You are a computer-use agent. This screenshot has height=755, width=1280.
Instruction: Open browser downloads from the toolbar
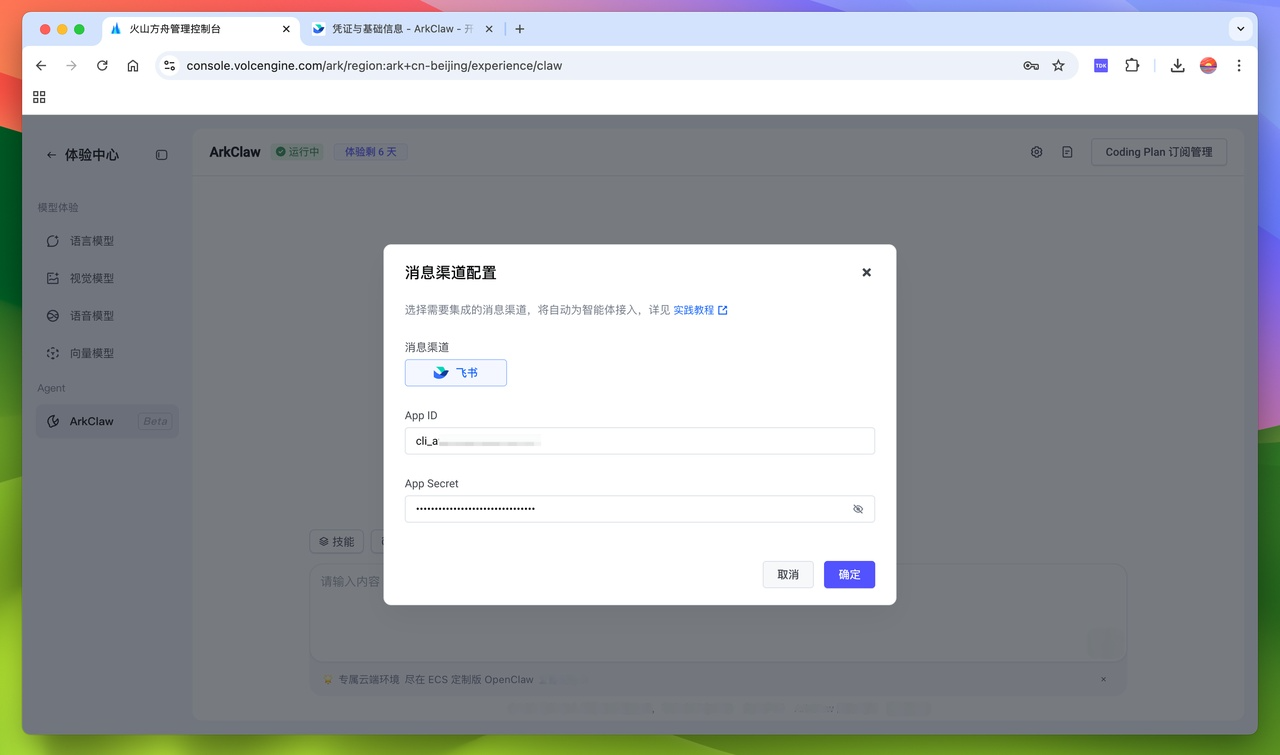(x=1177, y=65)
